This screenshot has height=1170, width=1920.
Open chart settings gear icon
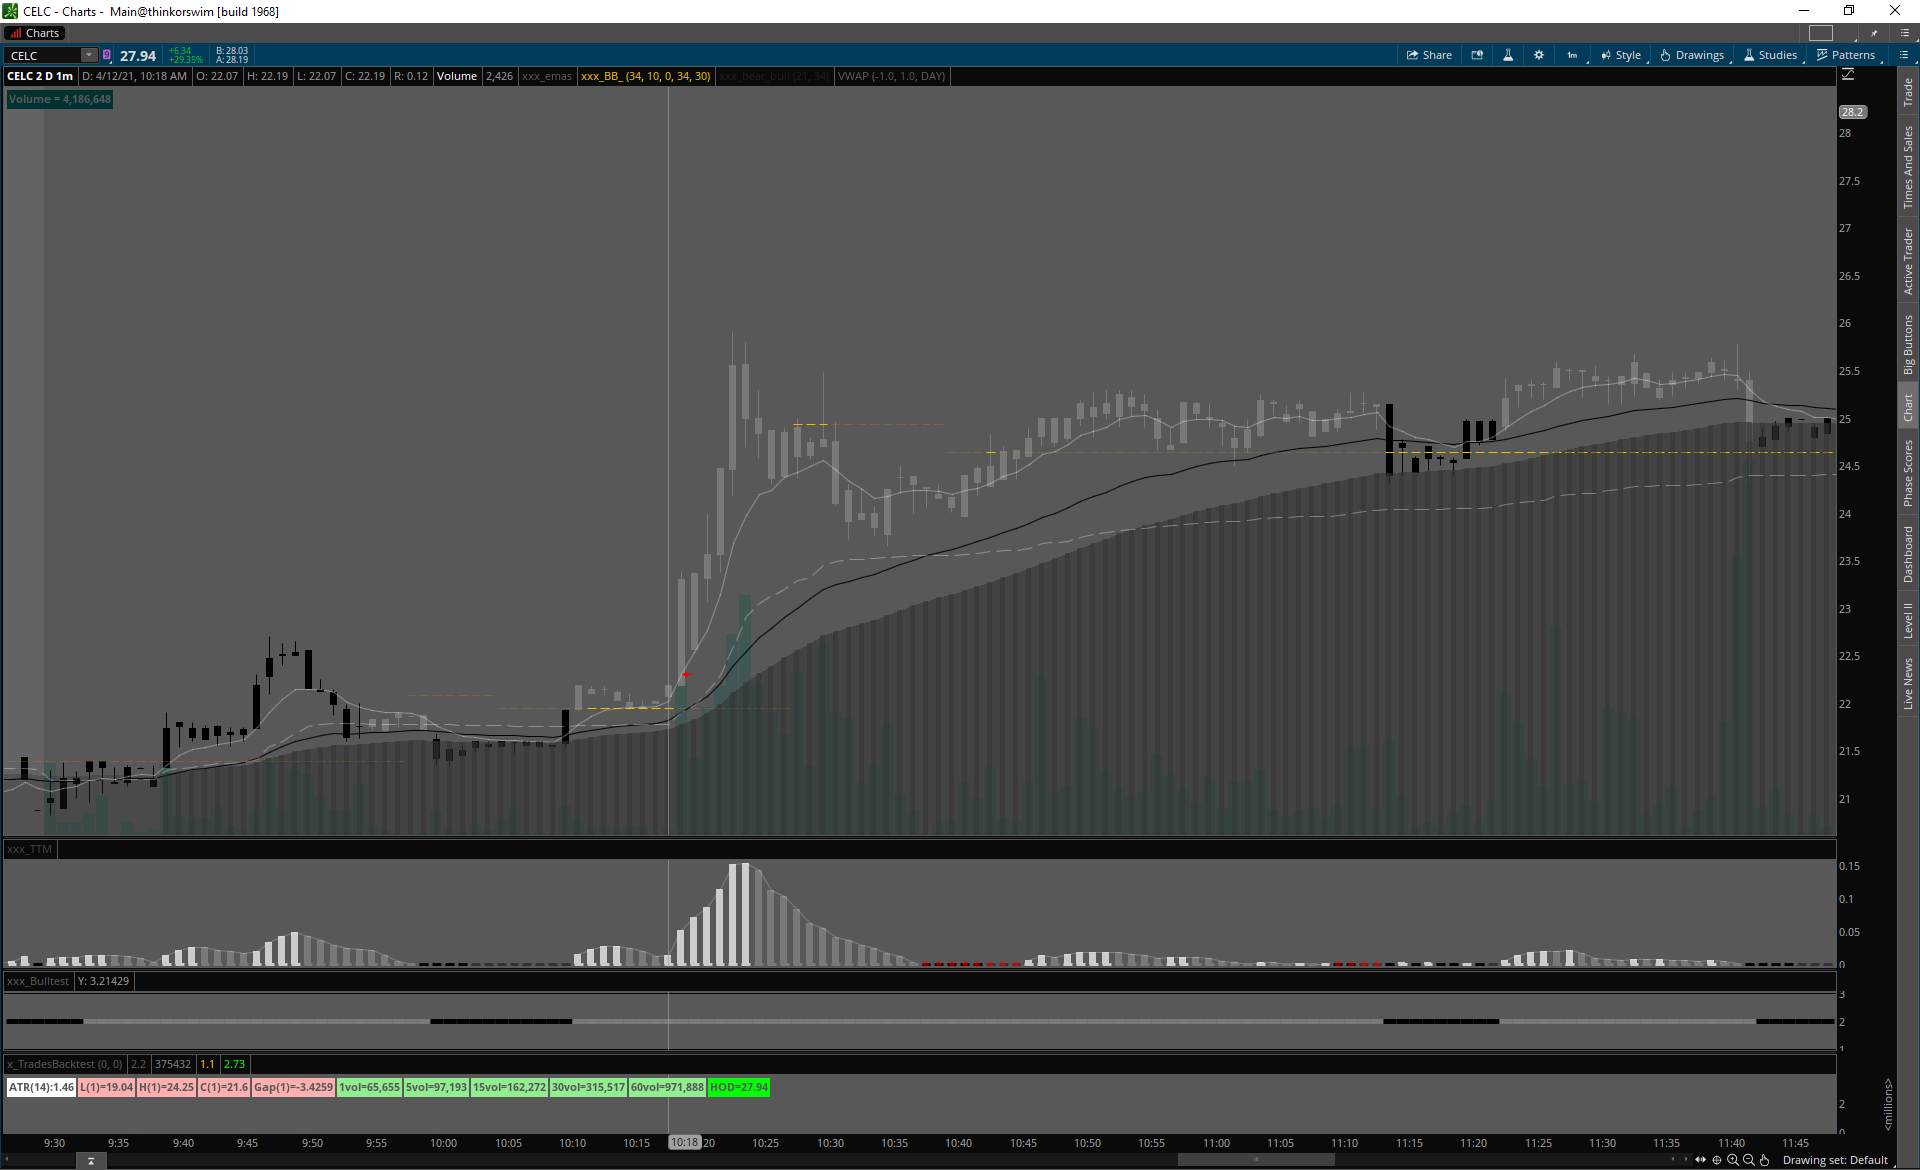(1539, 55)
